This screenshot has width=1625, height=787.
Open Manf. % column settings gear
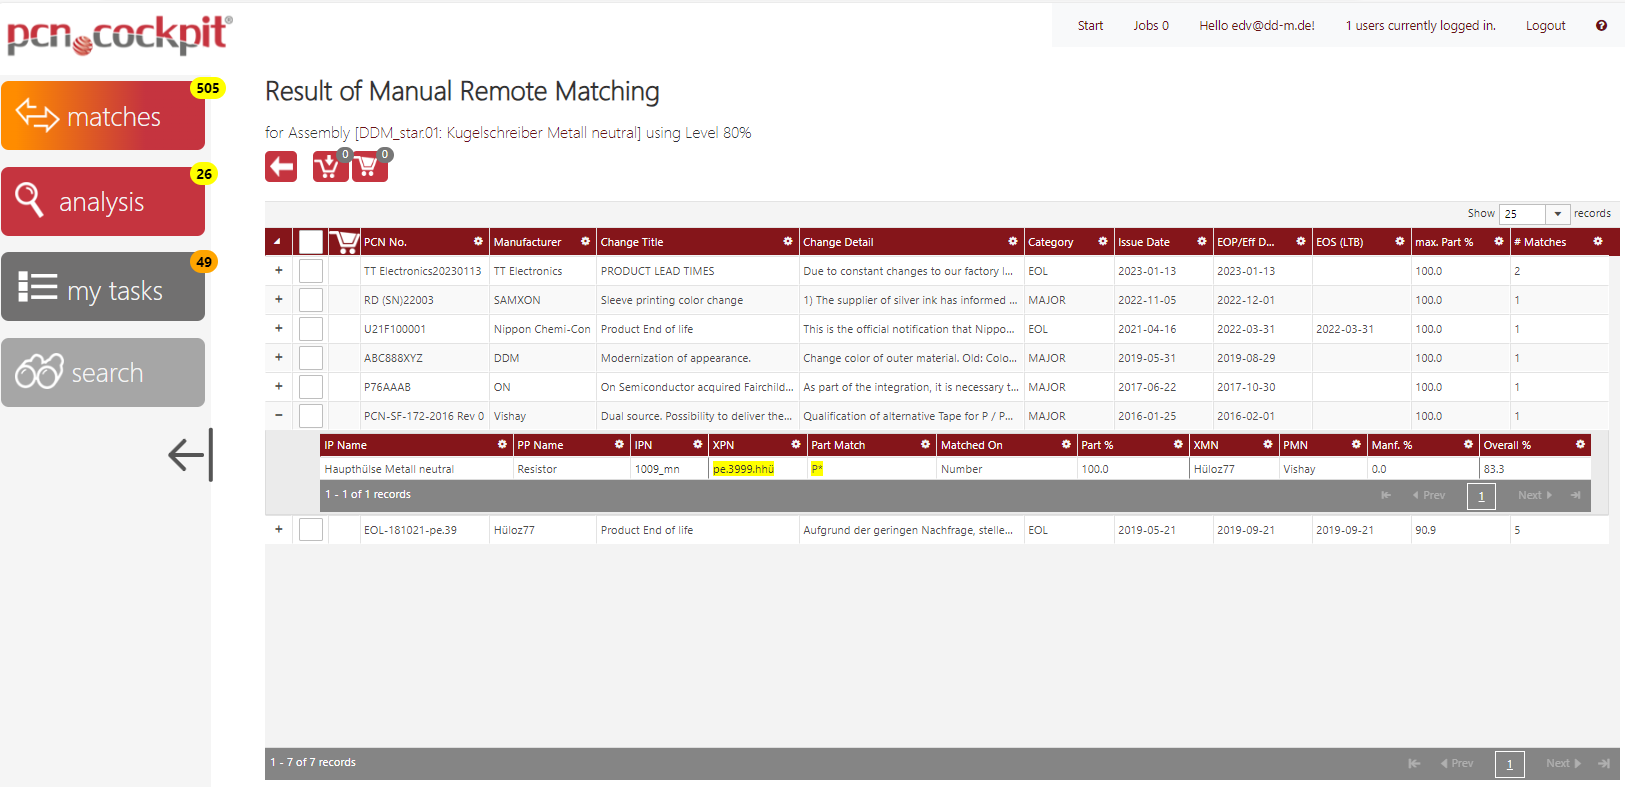(1468, 444)
